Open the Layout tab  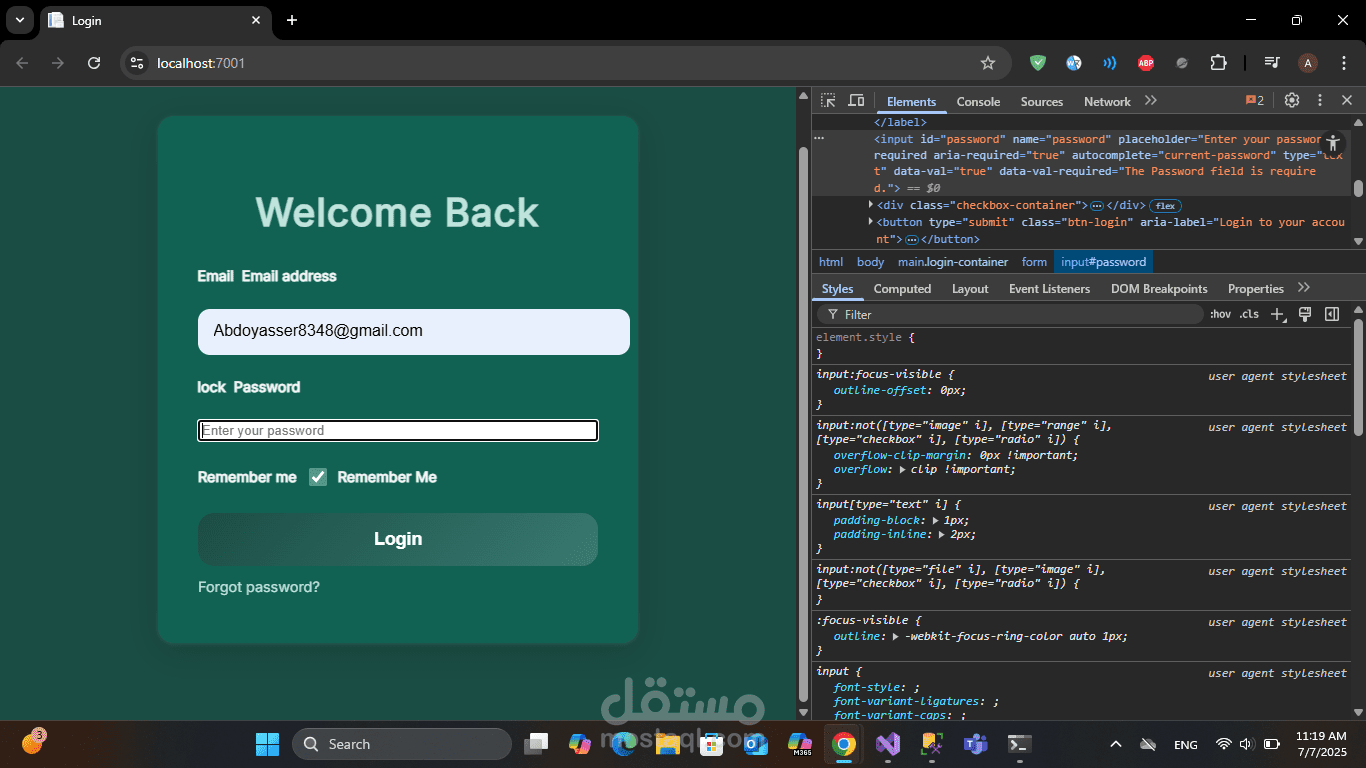970,289
